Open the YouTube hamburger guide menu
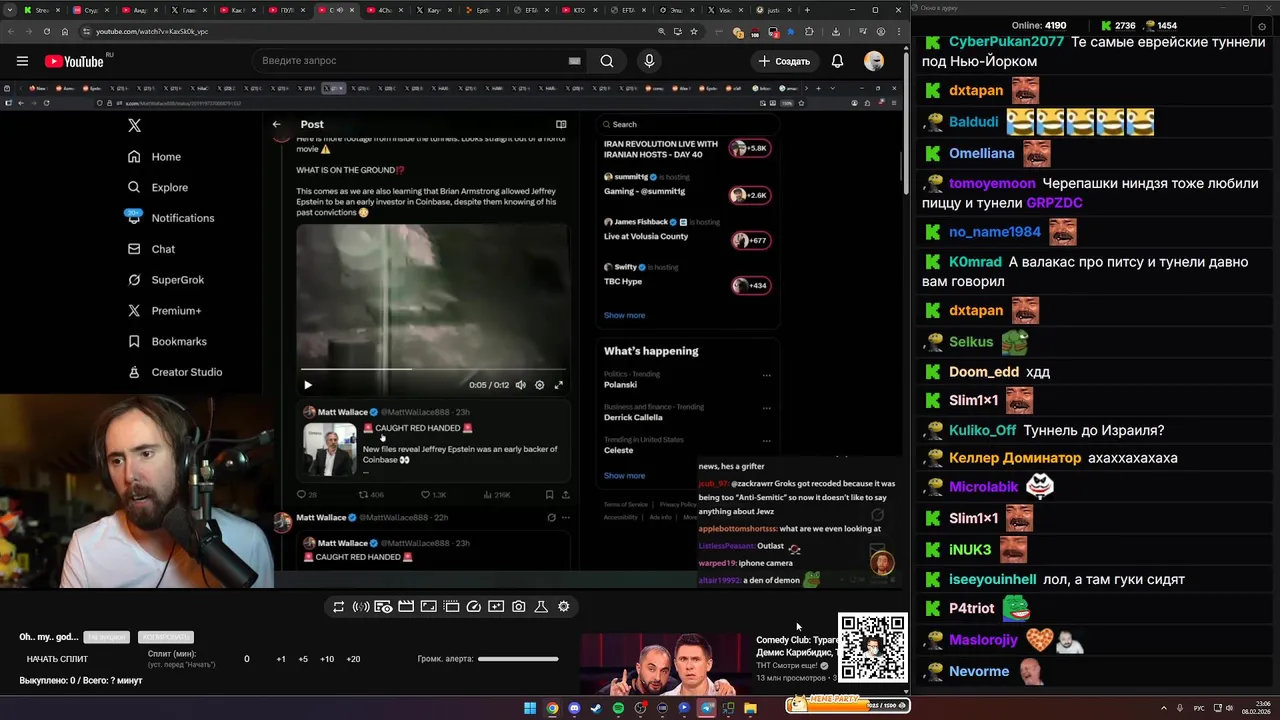The height and width of the screenshot is (720, 1280). click(x=22, y=61)
